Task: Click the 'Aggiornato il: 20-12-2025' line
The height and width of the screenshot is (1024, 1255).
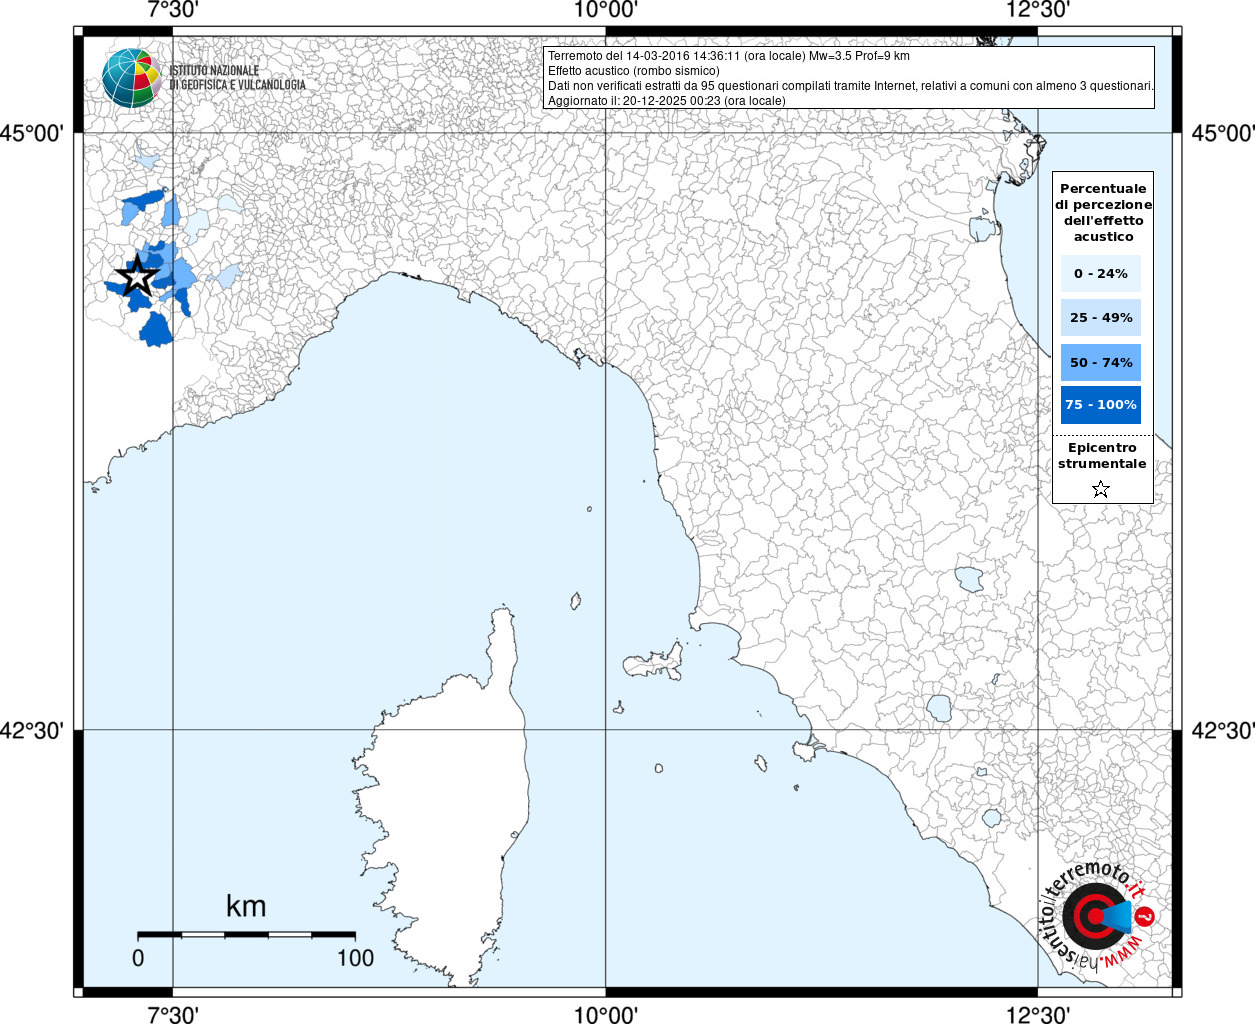Action: [x=667, y=101]
